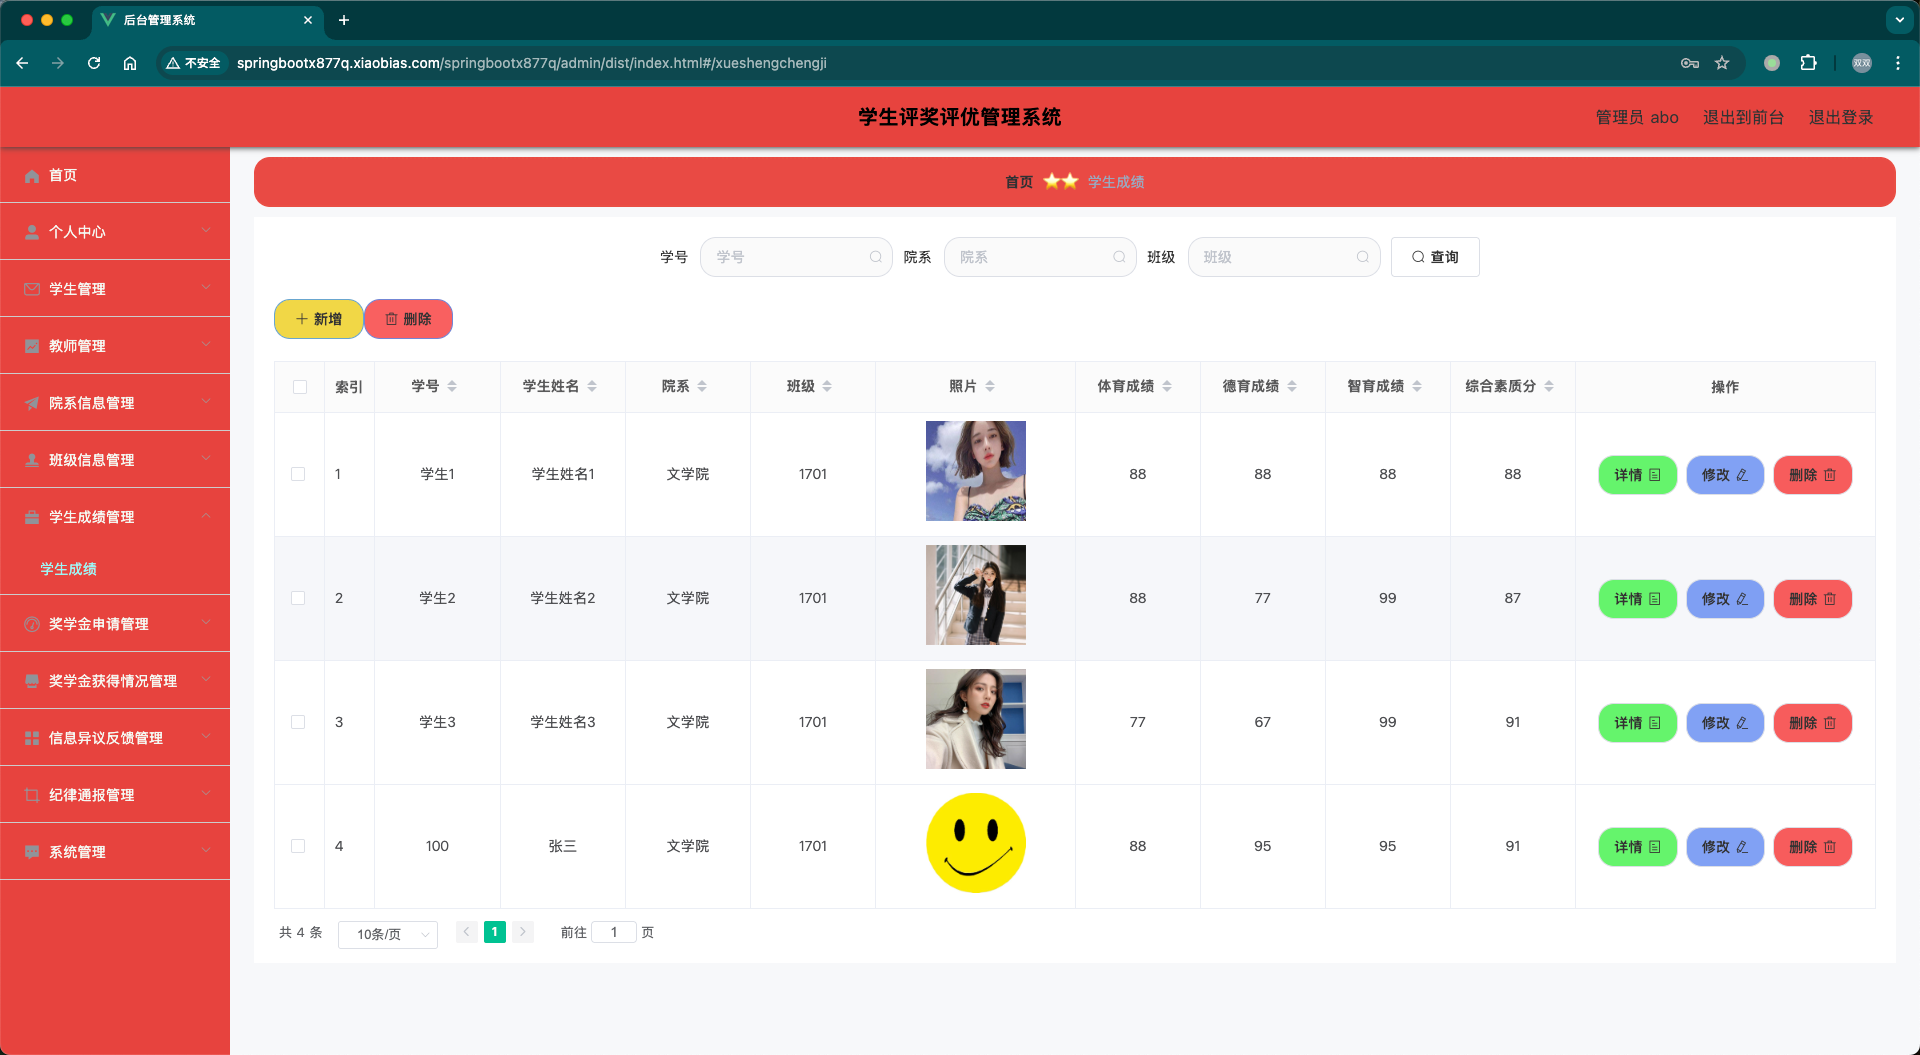
Task: Click 退出到前台 in the header
Action: (x=1743, y=117)
